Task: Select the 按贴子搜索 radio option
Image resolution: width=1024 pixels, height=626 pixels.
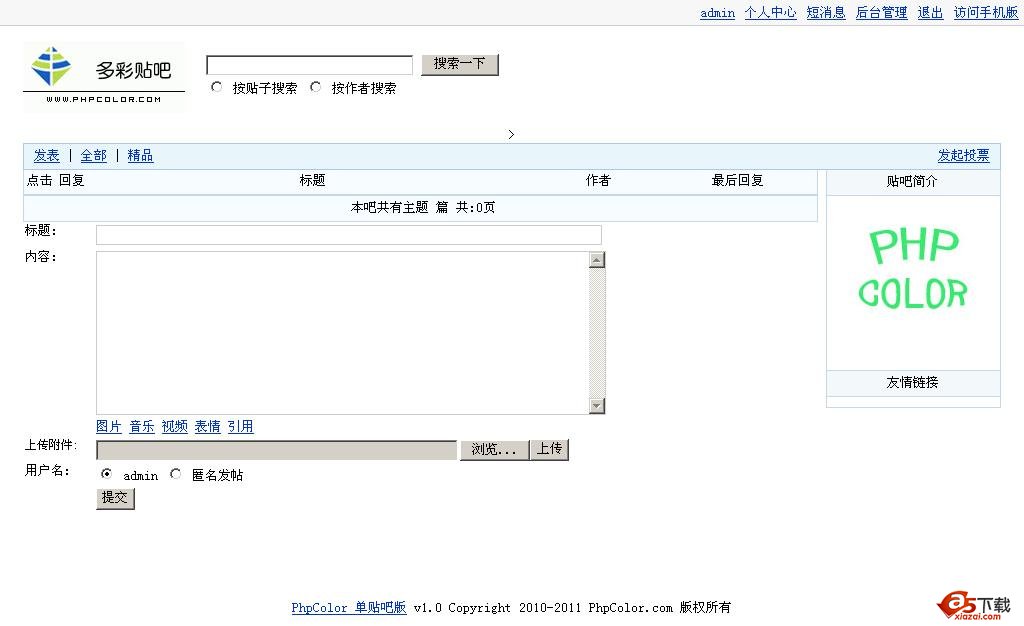Action: [216, 87]
